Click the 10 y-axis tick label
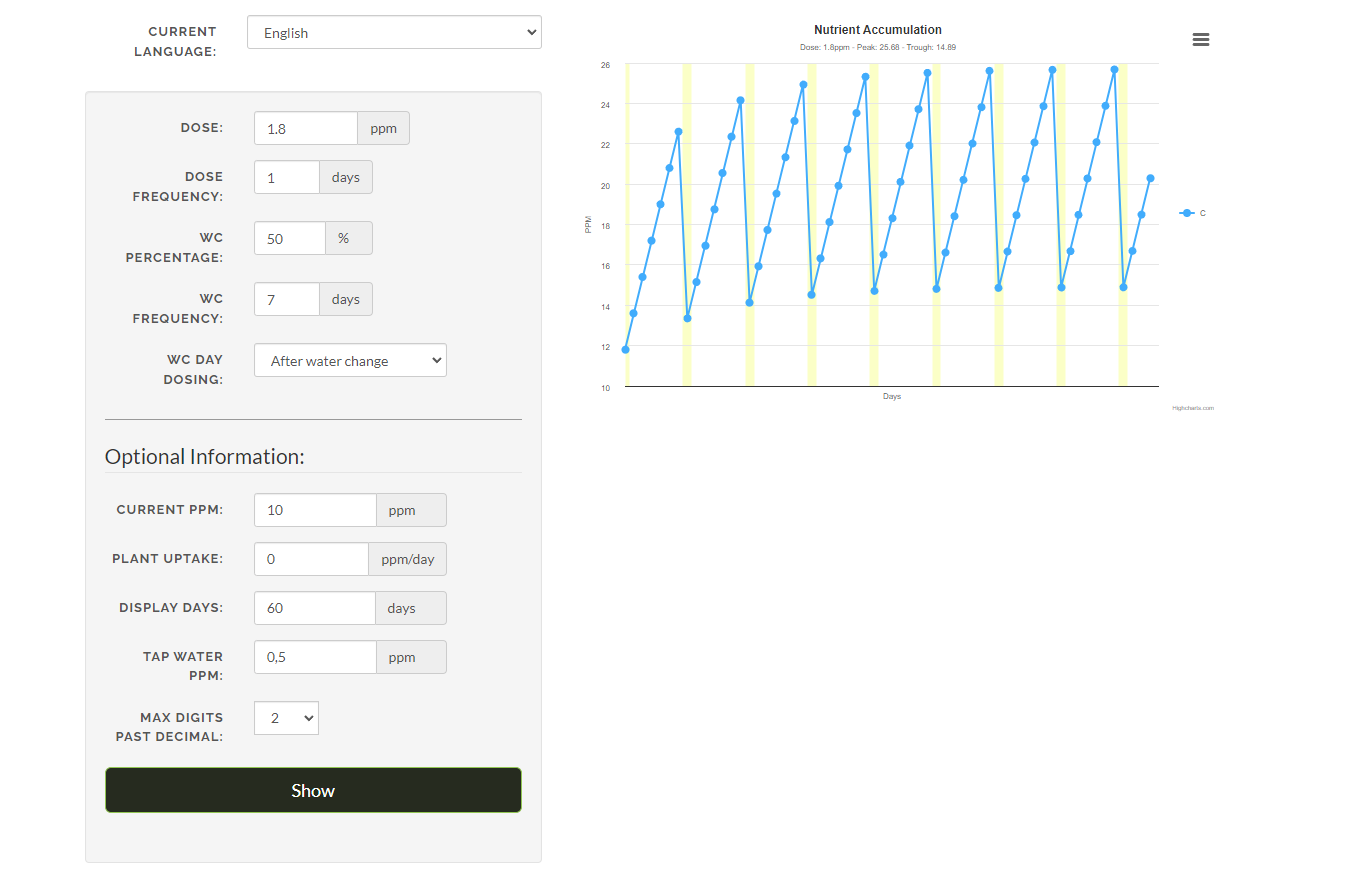This screenshot has width=1346, height=894. 605,388
